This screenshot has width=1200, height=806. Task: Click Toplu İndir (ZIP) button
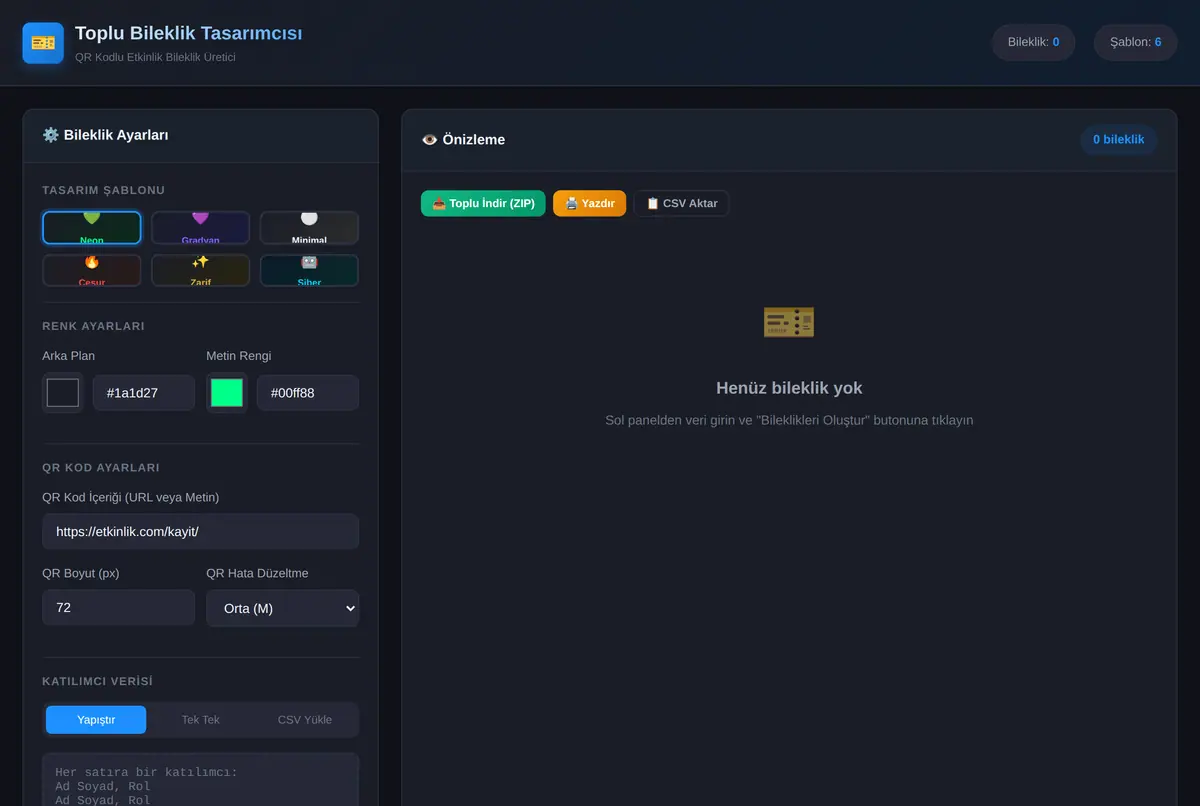click(x=483, y=203)
